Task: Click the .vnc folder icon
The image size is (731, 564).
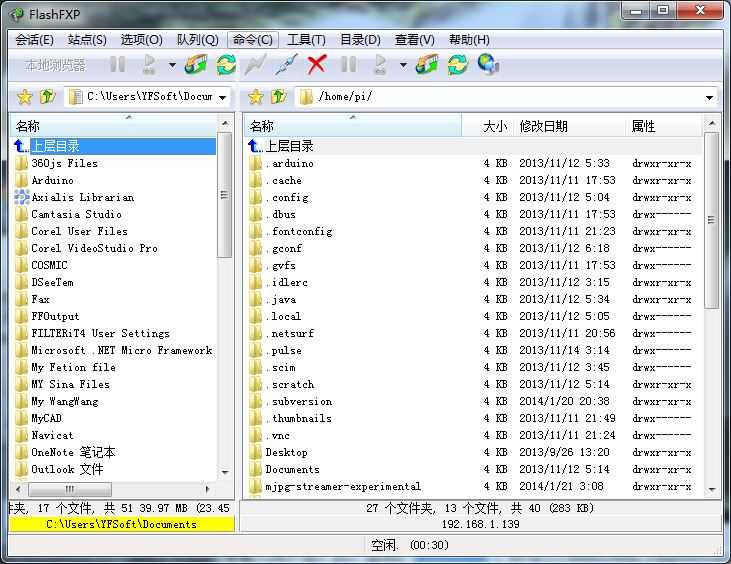Action: (255, 435)
